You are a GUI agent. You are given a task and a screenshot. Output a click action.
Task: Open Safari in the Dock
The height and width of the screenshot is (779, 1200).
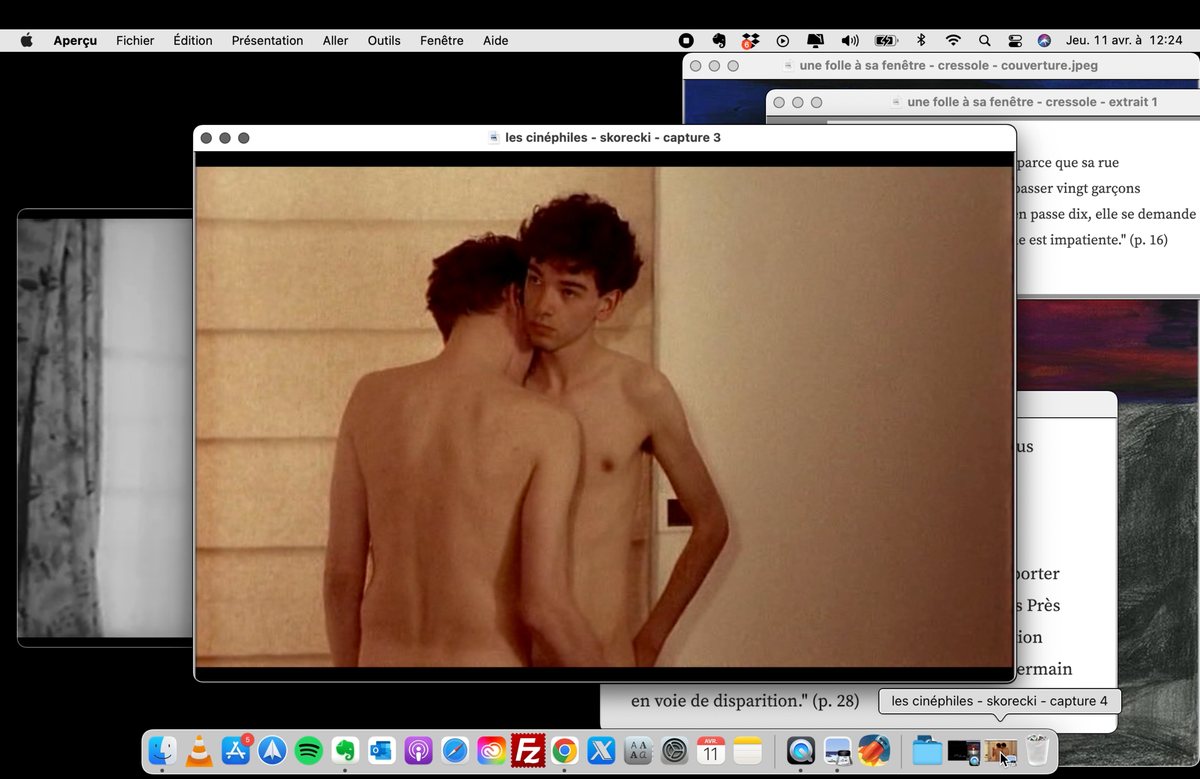(455, 750)
